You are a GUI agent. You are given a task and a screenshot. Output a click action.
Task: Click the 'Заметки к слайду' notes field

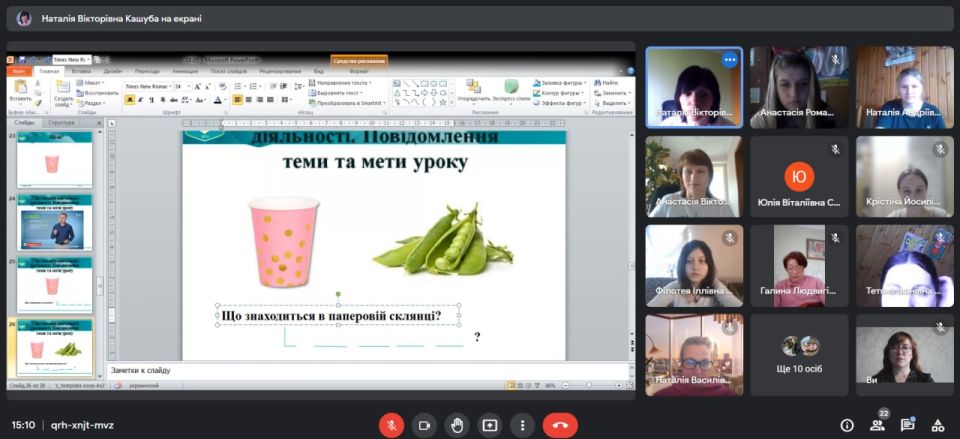point(367,370)
